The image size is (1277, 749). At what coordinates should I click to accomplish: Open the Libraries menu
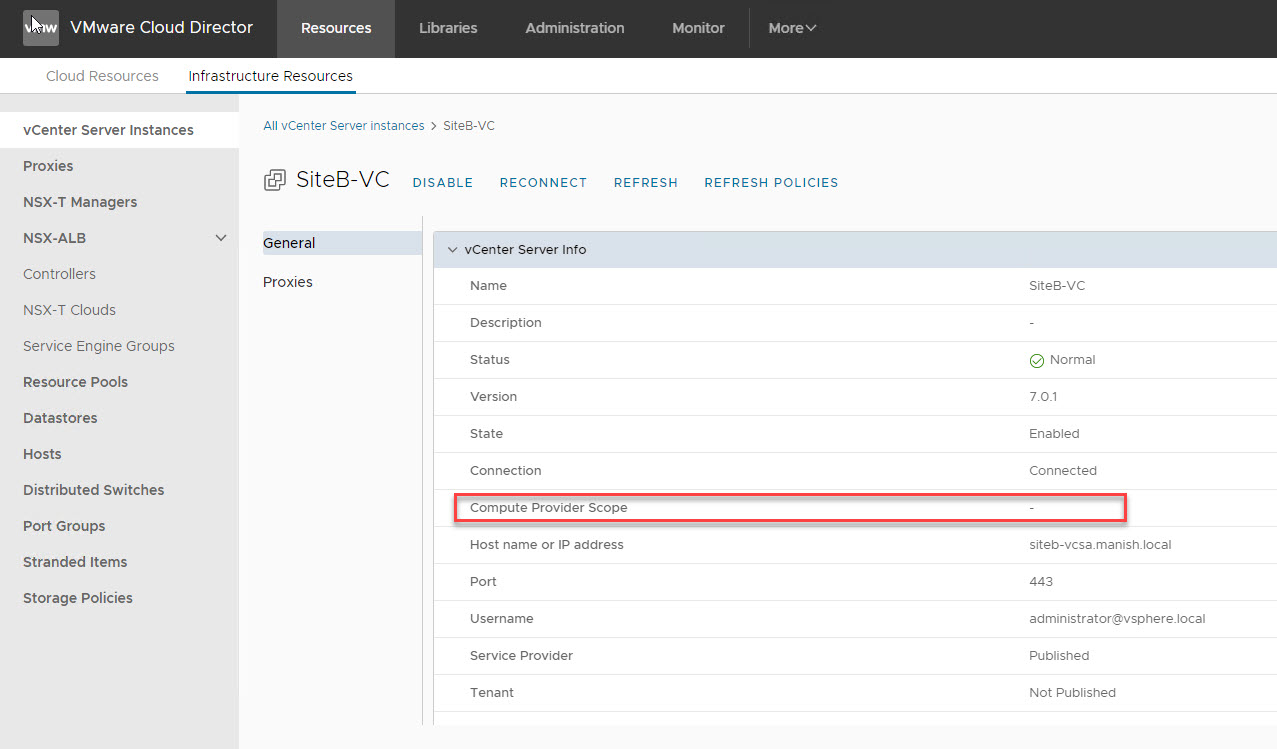[x=448, y=27]
